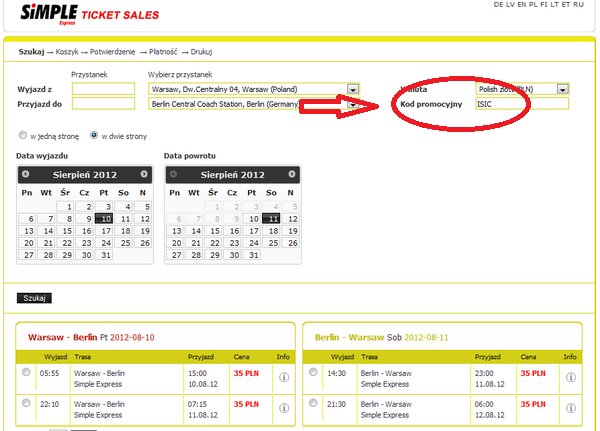Go to previous month in departure calendar
Viewport: 600px width, 431px height.
(26, 174)
